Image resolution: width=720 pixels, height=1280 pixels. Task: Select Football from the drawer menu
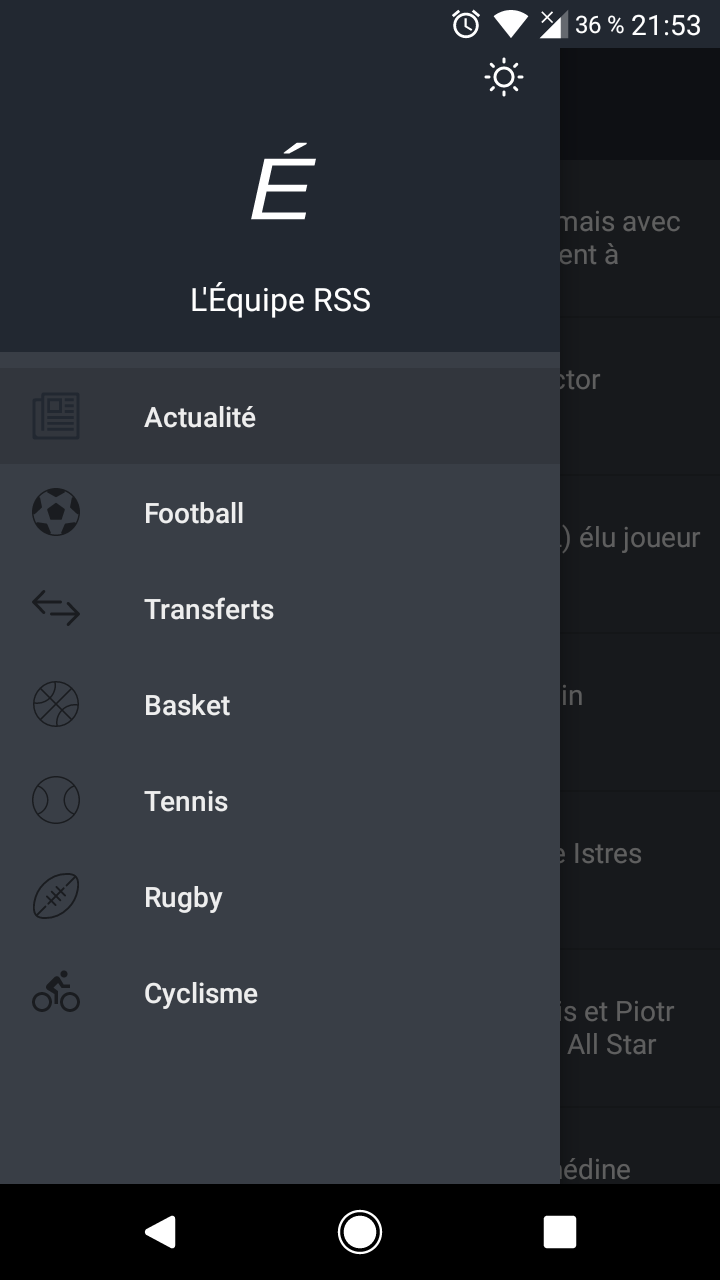pyautogui.click(x=194, y=513)
